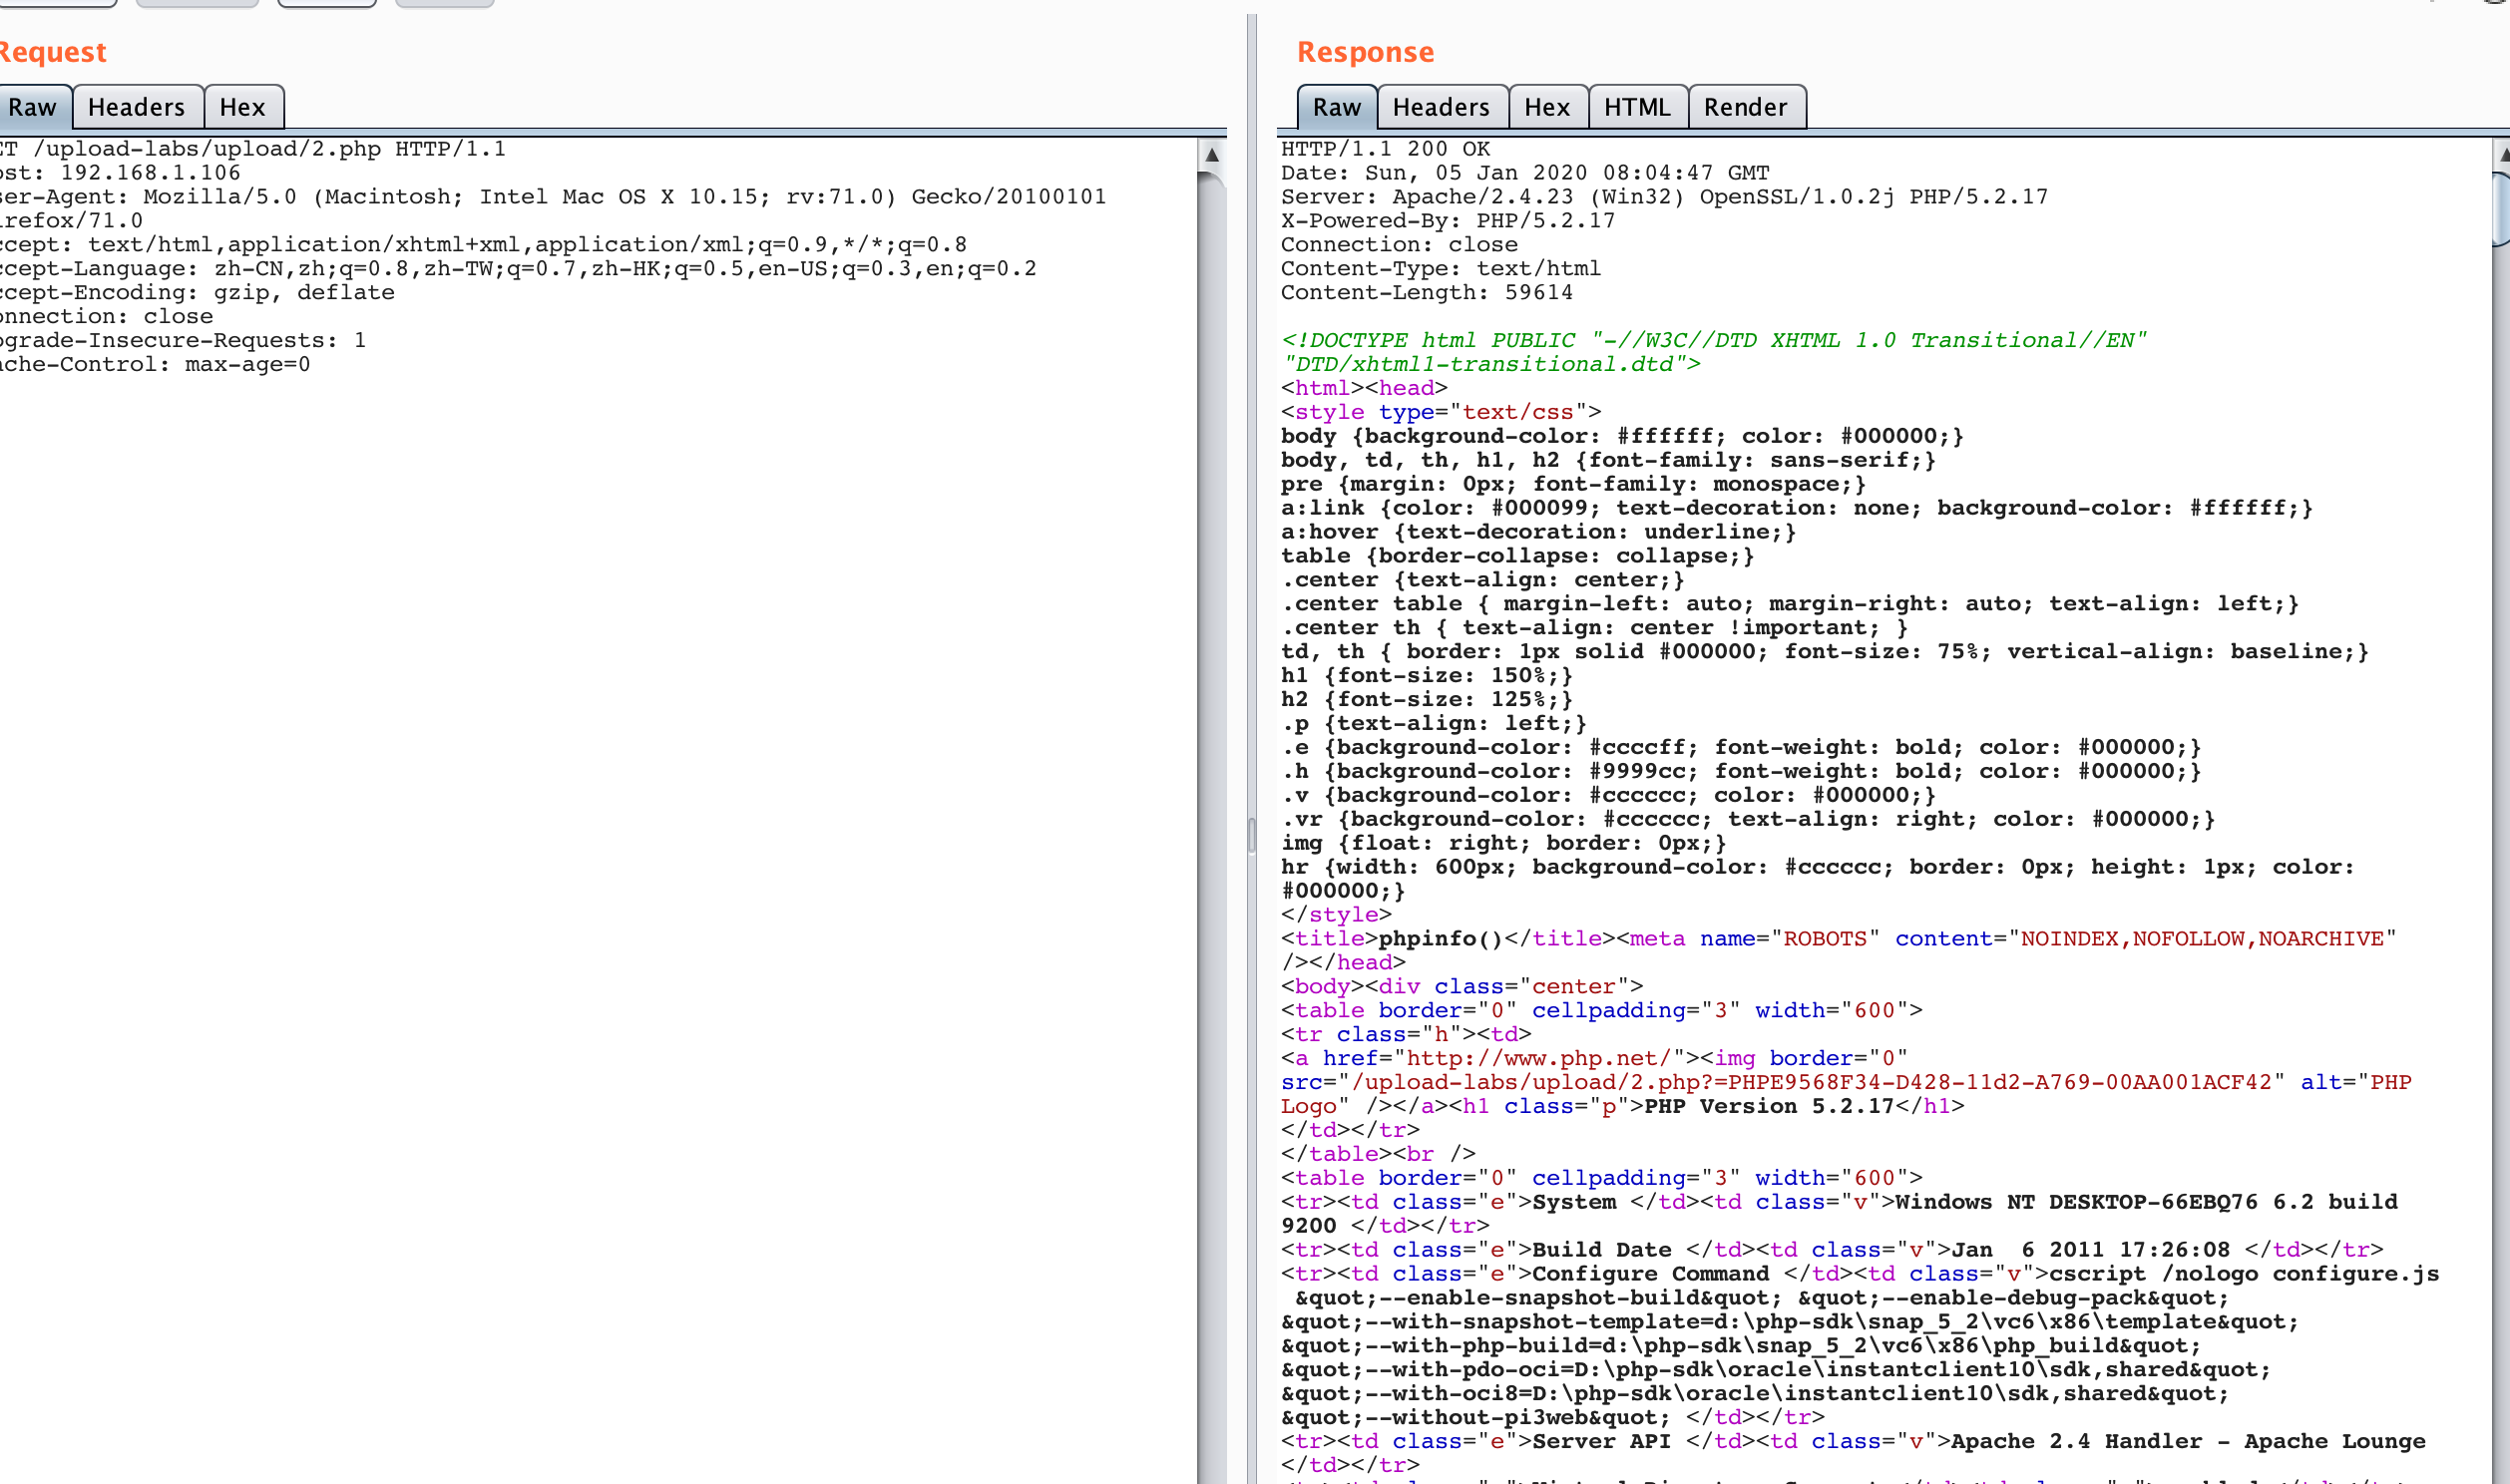Click the Request pane scroll-up arrow

point(1212,155)
